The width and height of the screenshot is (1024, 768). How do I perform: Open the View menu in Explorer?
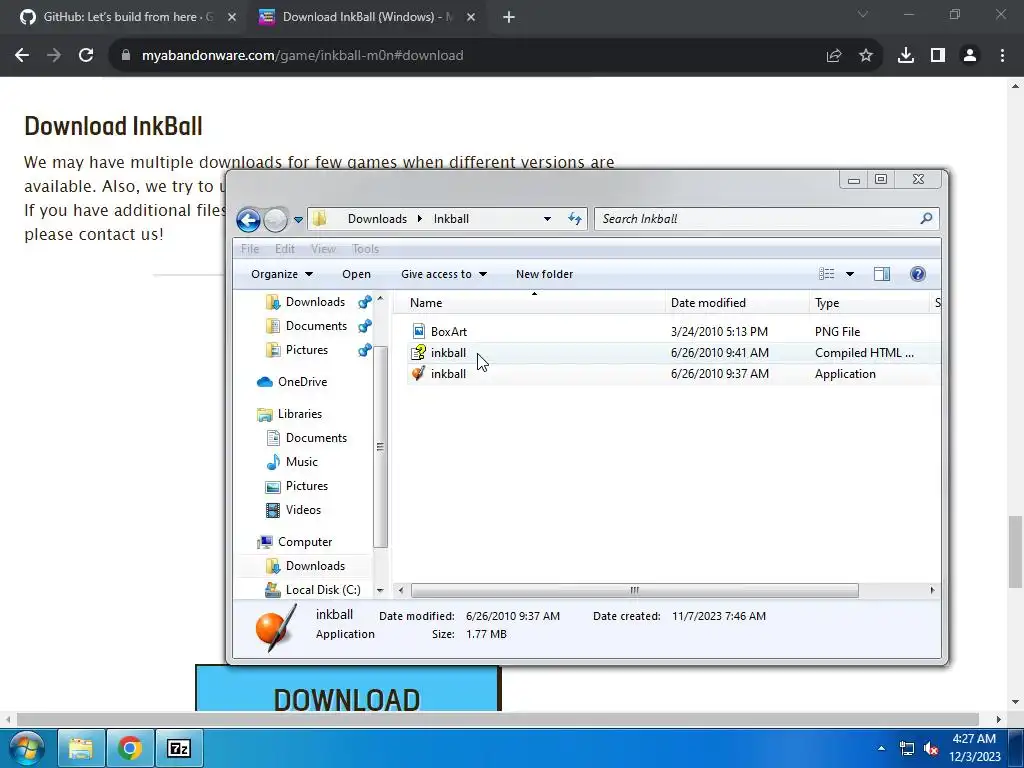pos(323,249)
